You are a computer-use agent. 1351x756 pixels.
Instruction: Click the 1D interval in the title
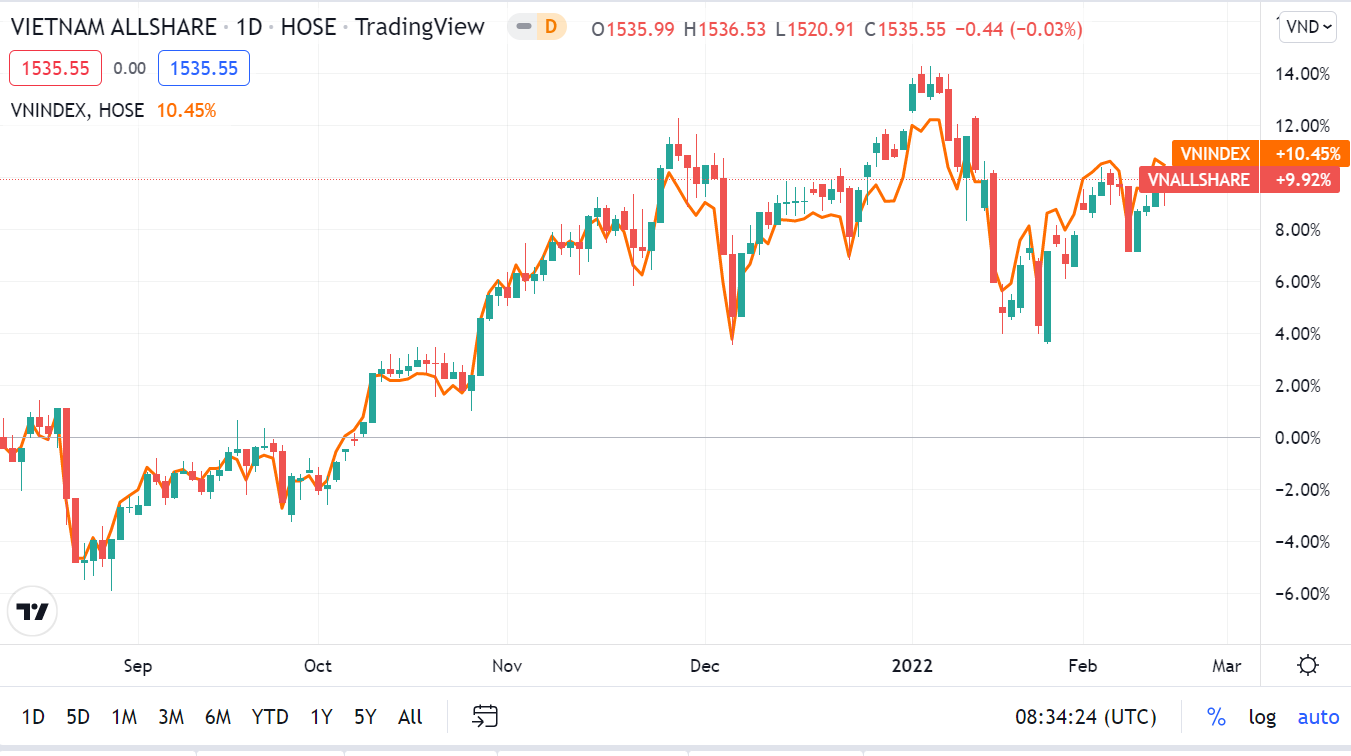point(249,27)
